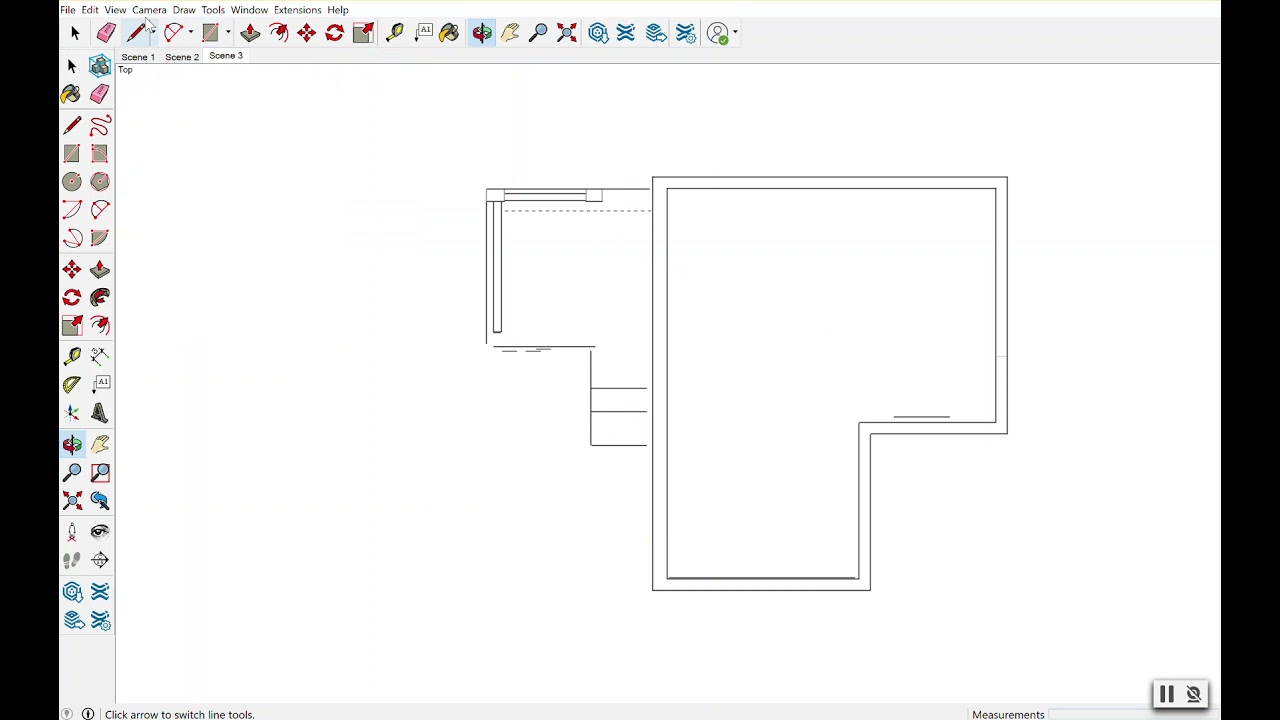Open the line tools dropdown arrow
1280x720 pixels.
[153, 33]
